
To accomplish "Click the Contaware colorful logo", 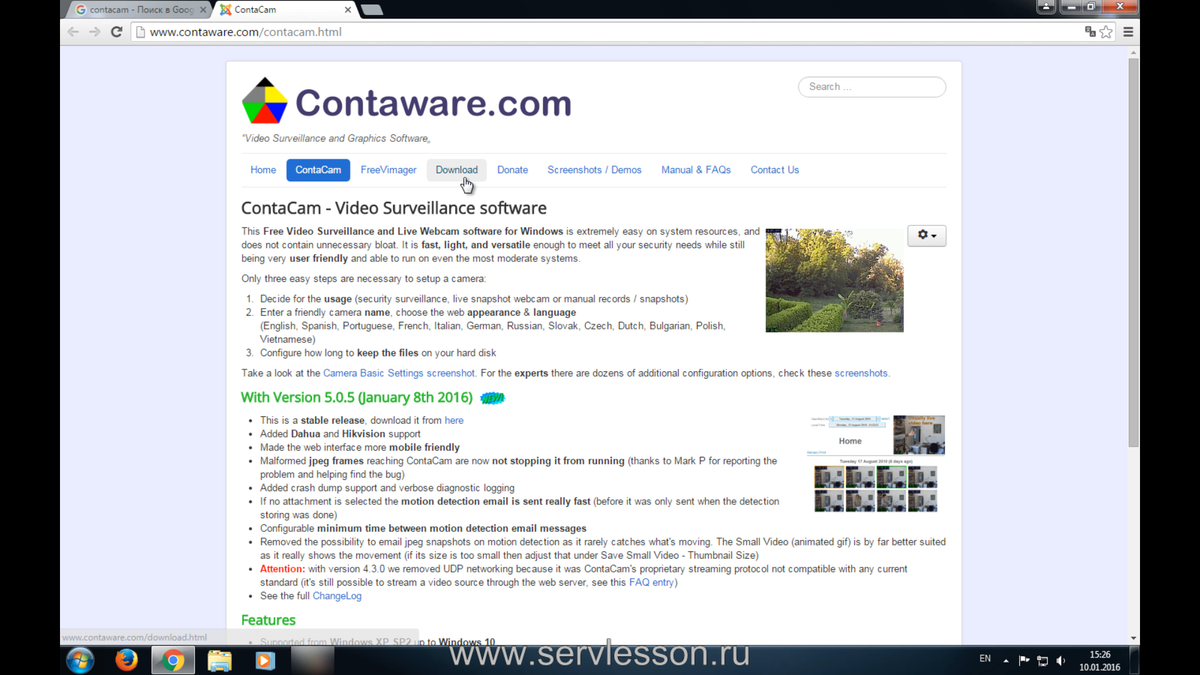I will 264,101.
